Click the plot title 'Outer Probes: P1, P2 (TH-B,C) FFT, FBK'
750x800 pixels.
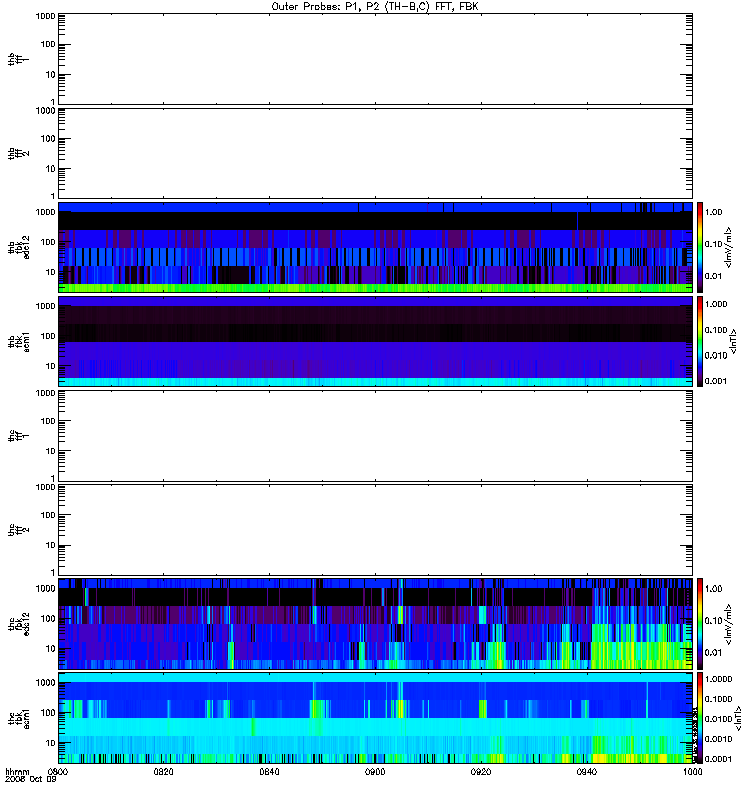click(375, 7)
